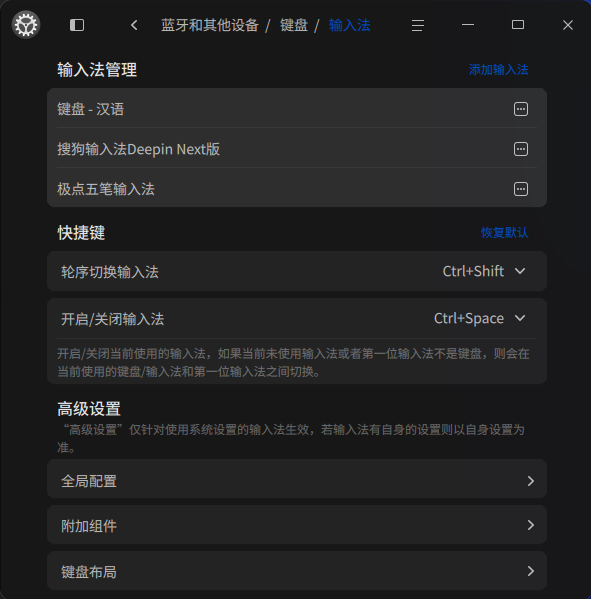The image size is (591, 599).
Task: Select the 输入法 breadcrumb
Action: 350,26
